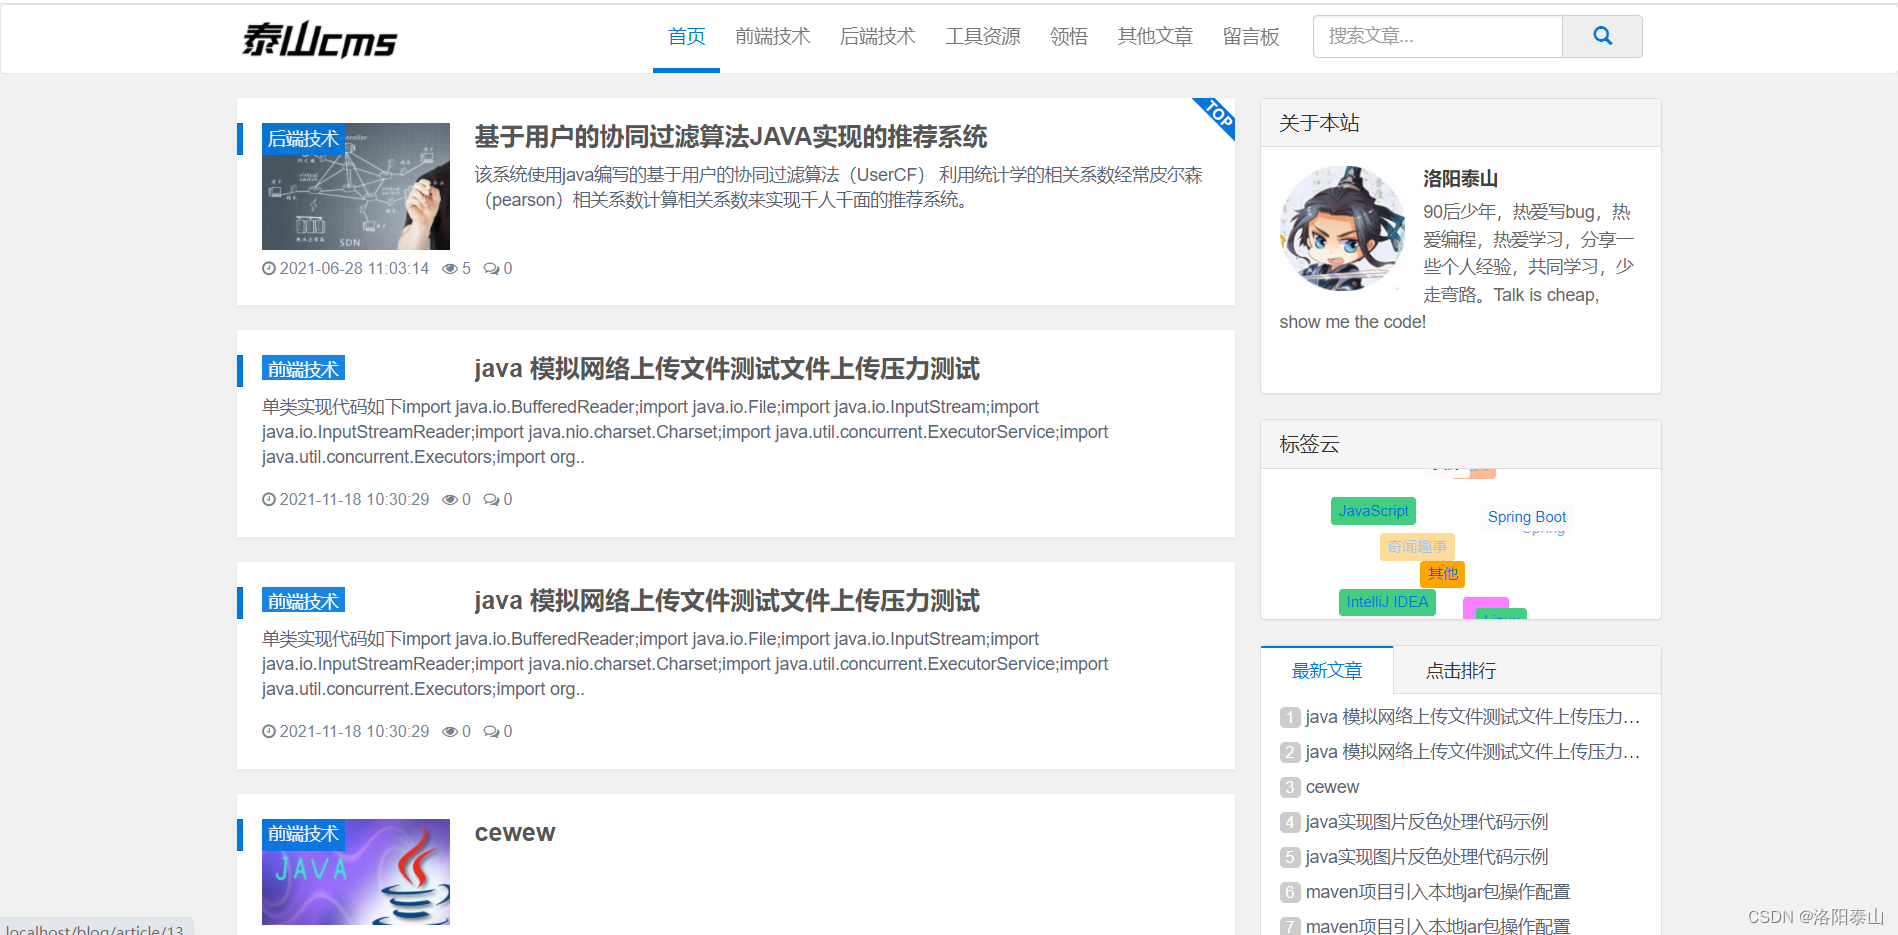This screenshot has width=1898, height=935.
Task: Switch to the 点击排行 tab
Action: (x=1459, y=670)
